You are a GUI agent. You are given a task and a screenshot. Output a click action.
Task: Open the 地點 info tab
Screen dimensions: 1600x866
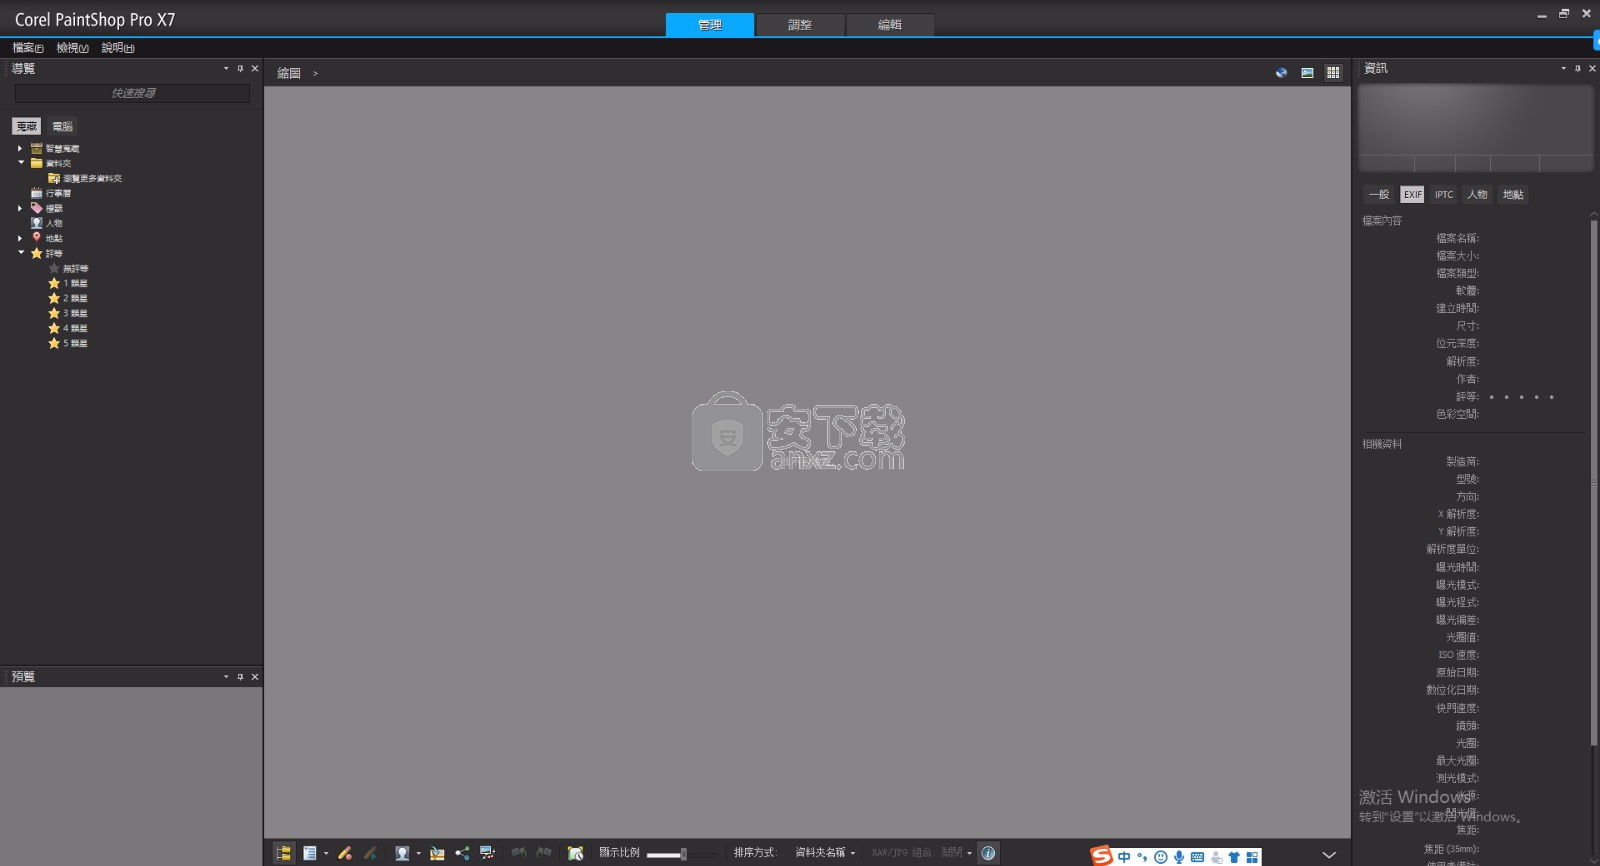(1513, 195)
